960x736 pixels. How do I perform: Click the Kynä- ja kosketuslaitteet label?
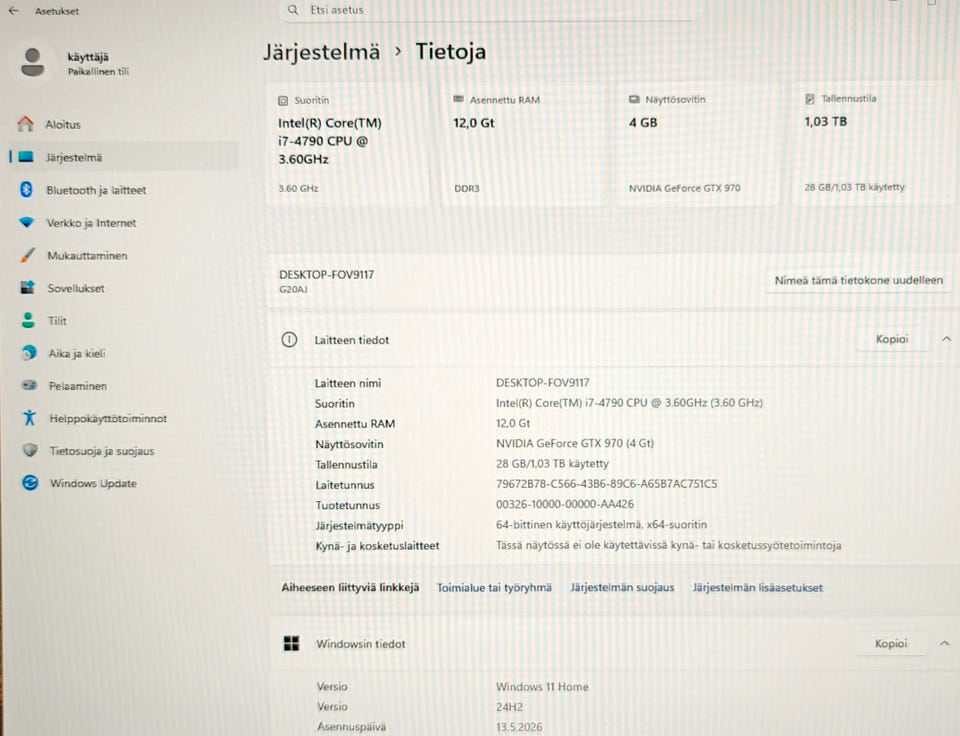click(377, 546)
